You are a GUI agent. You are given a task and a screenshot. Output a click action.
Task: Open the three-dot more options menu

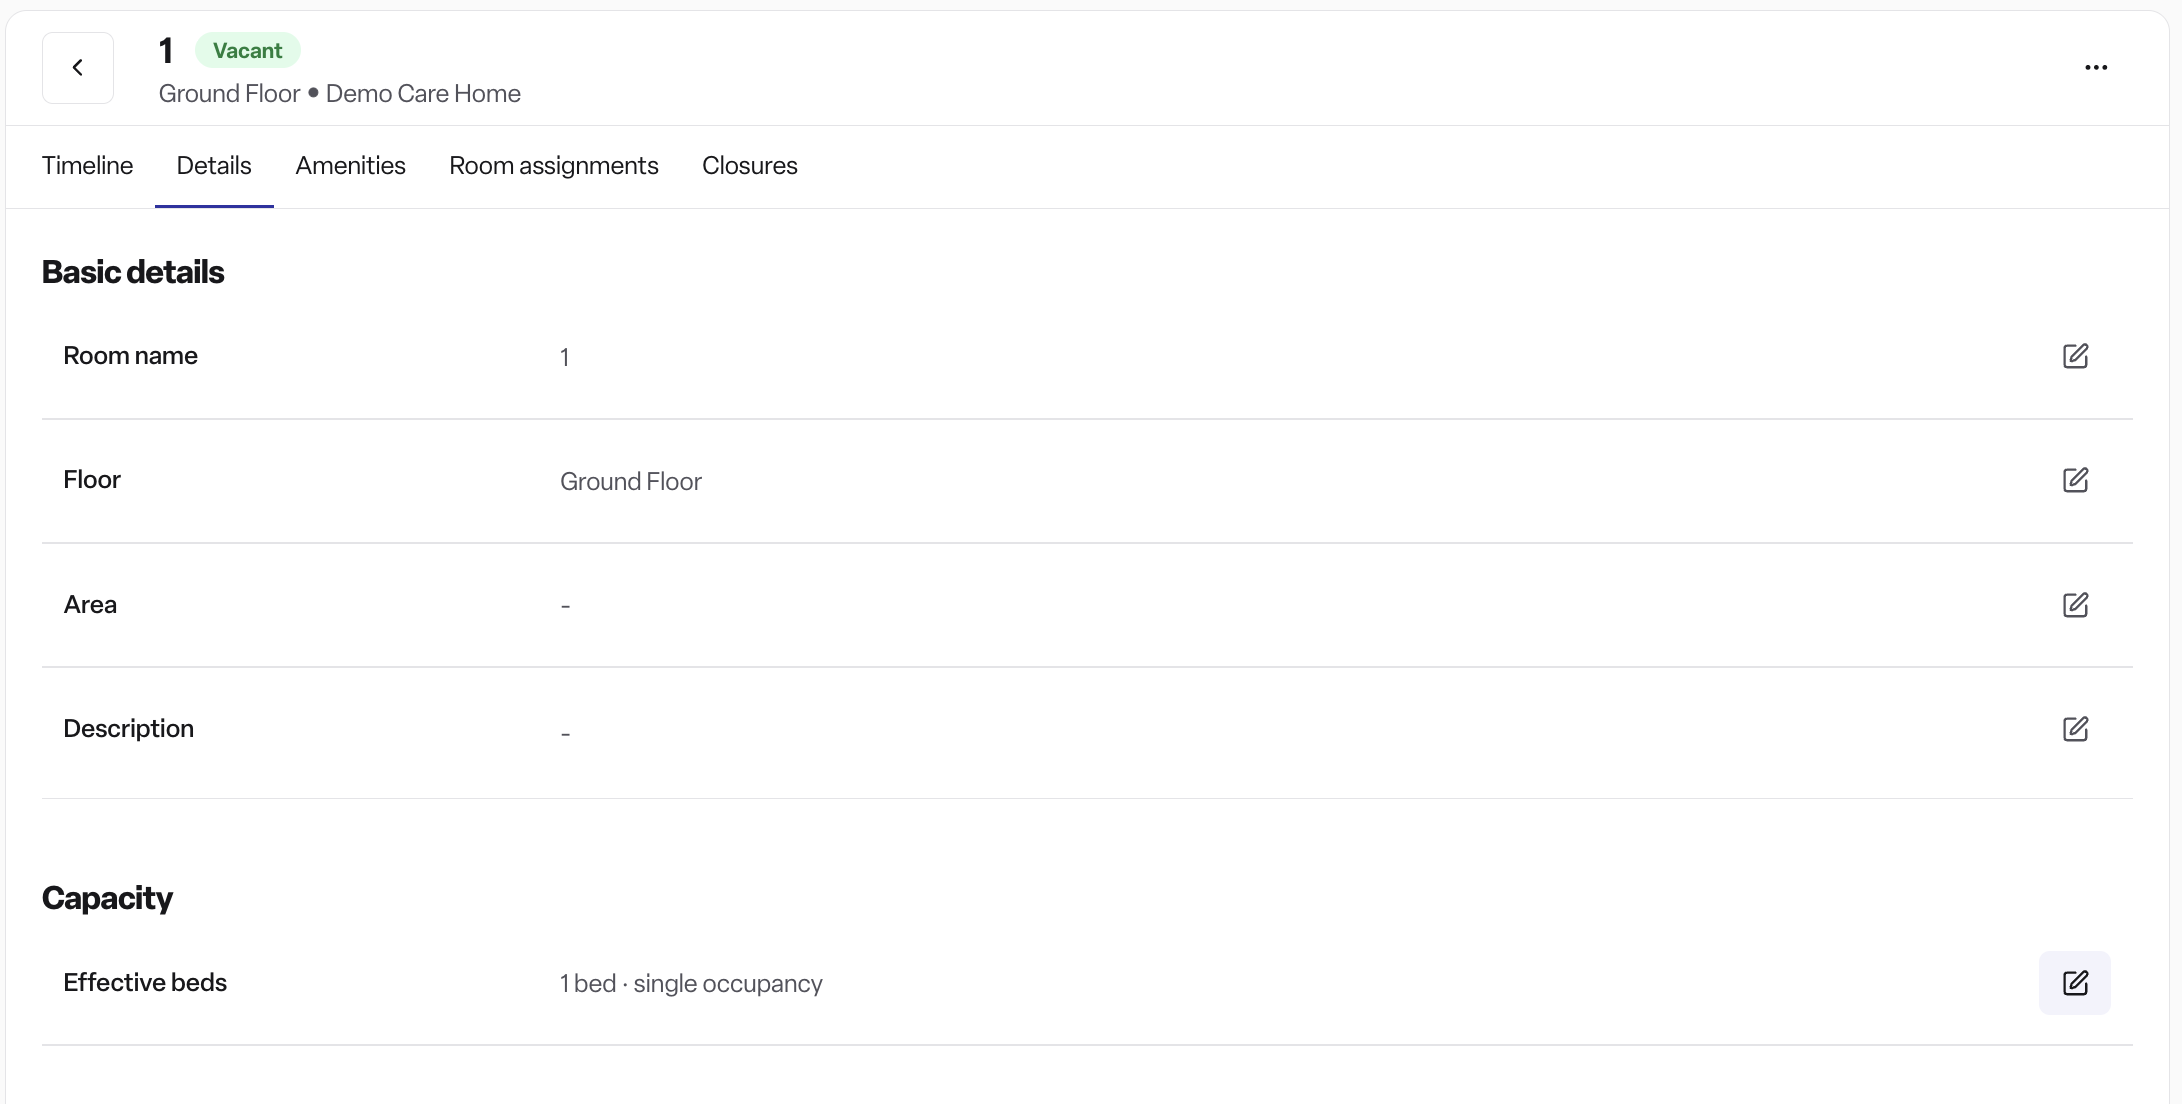pyautogui.click(x=2096, y=68)
